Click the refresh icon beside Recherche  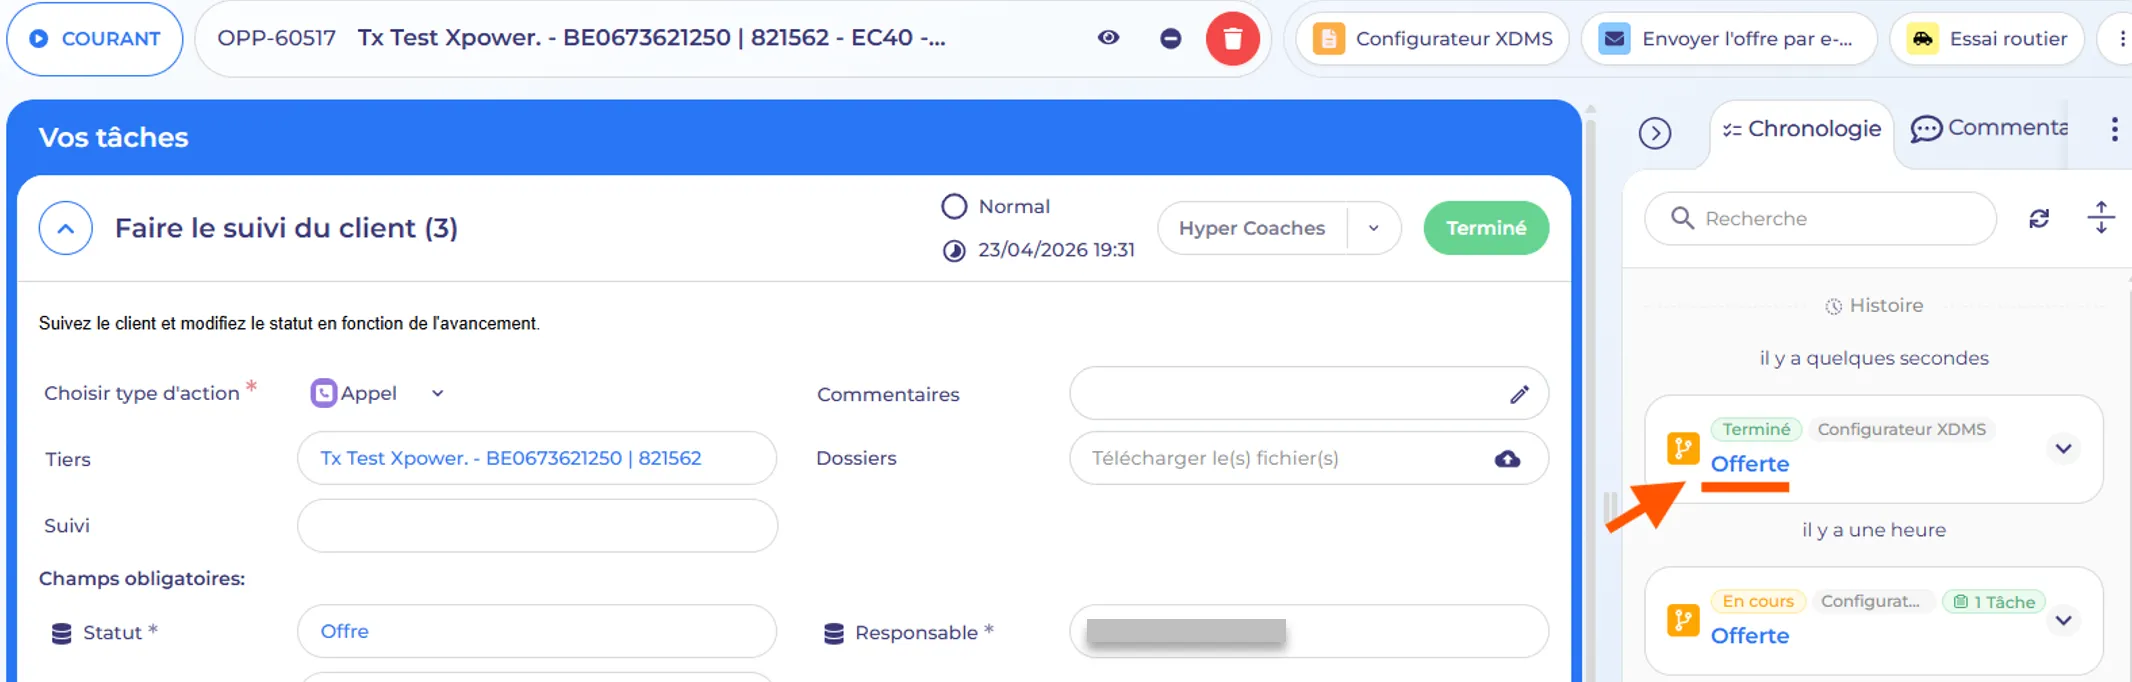pyautogui.click(x=2039, y=218)
